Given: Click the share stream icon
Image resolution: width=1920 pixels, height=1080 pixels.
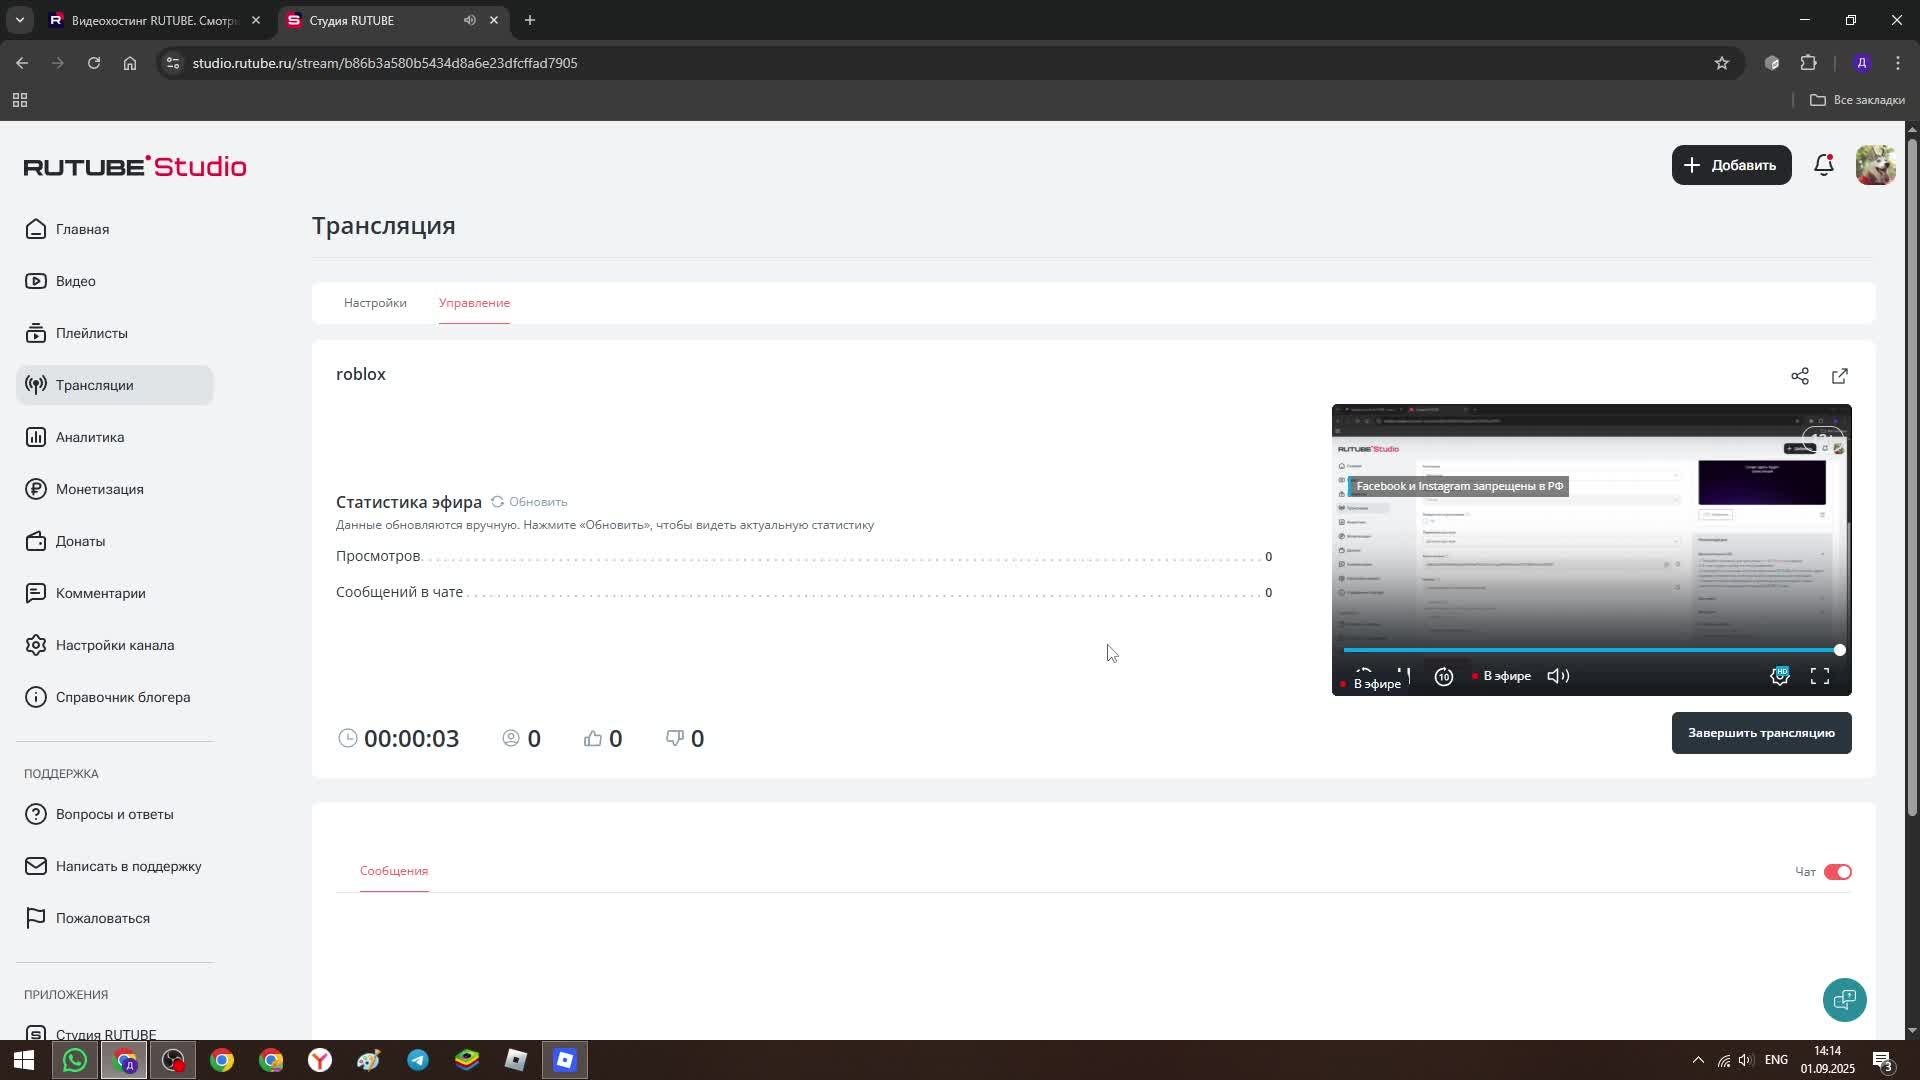Looking at the screenshot, I should pyautogui.click(x=1799, y=376).
